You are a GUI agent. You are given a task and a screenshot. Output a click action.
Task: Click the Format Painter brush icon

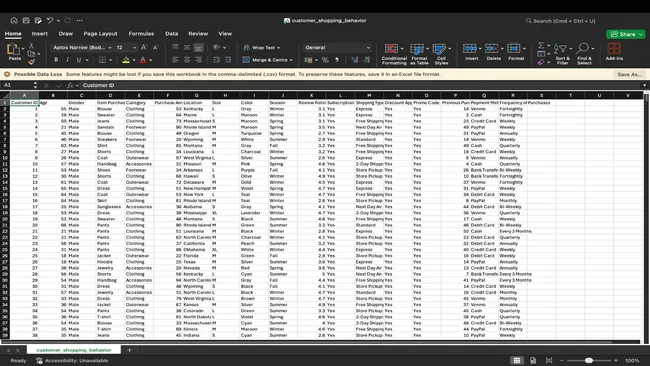pos(31,62)
